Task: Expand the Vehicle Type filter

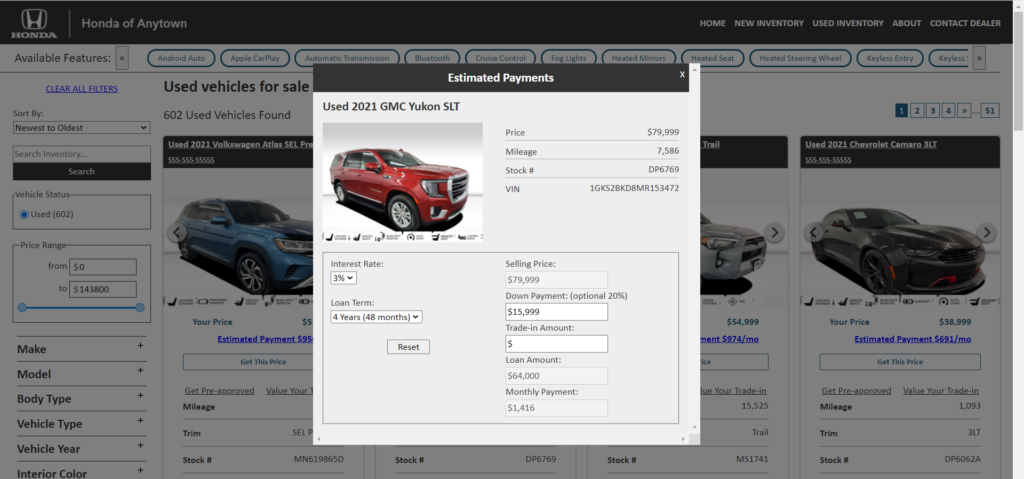Action: 81,423
